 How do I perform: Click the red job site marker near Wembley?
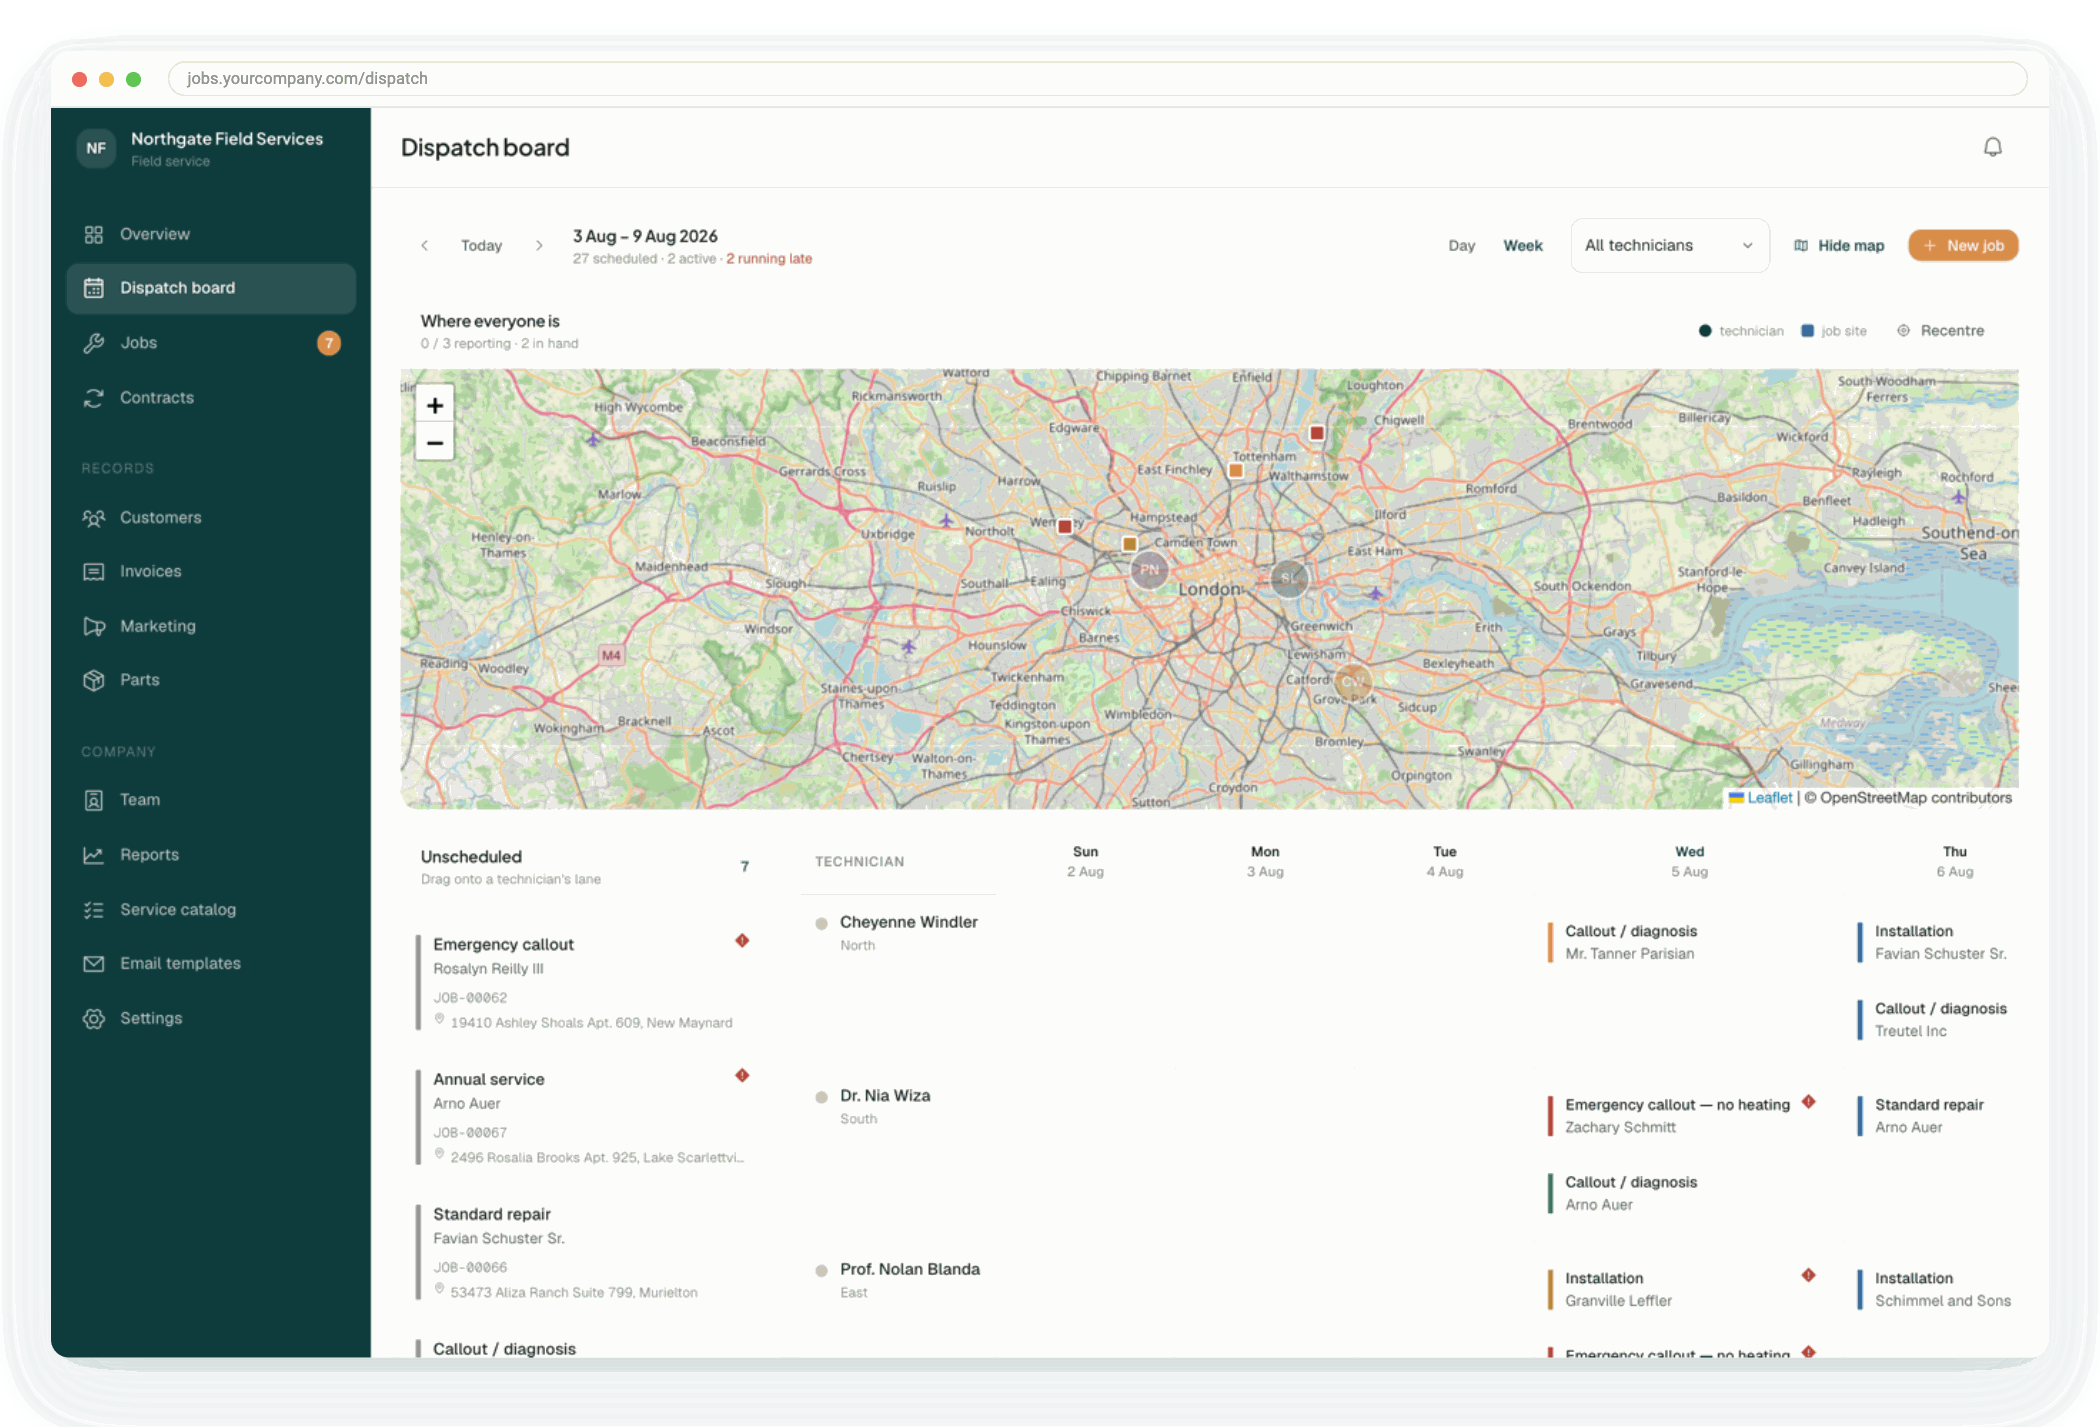click(x=1065, y=526)
